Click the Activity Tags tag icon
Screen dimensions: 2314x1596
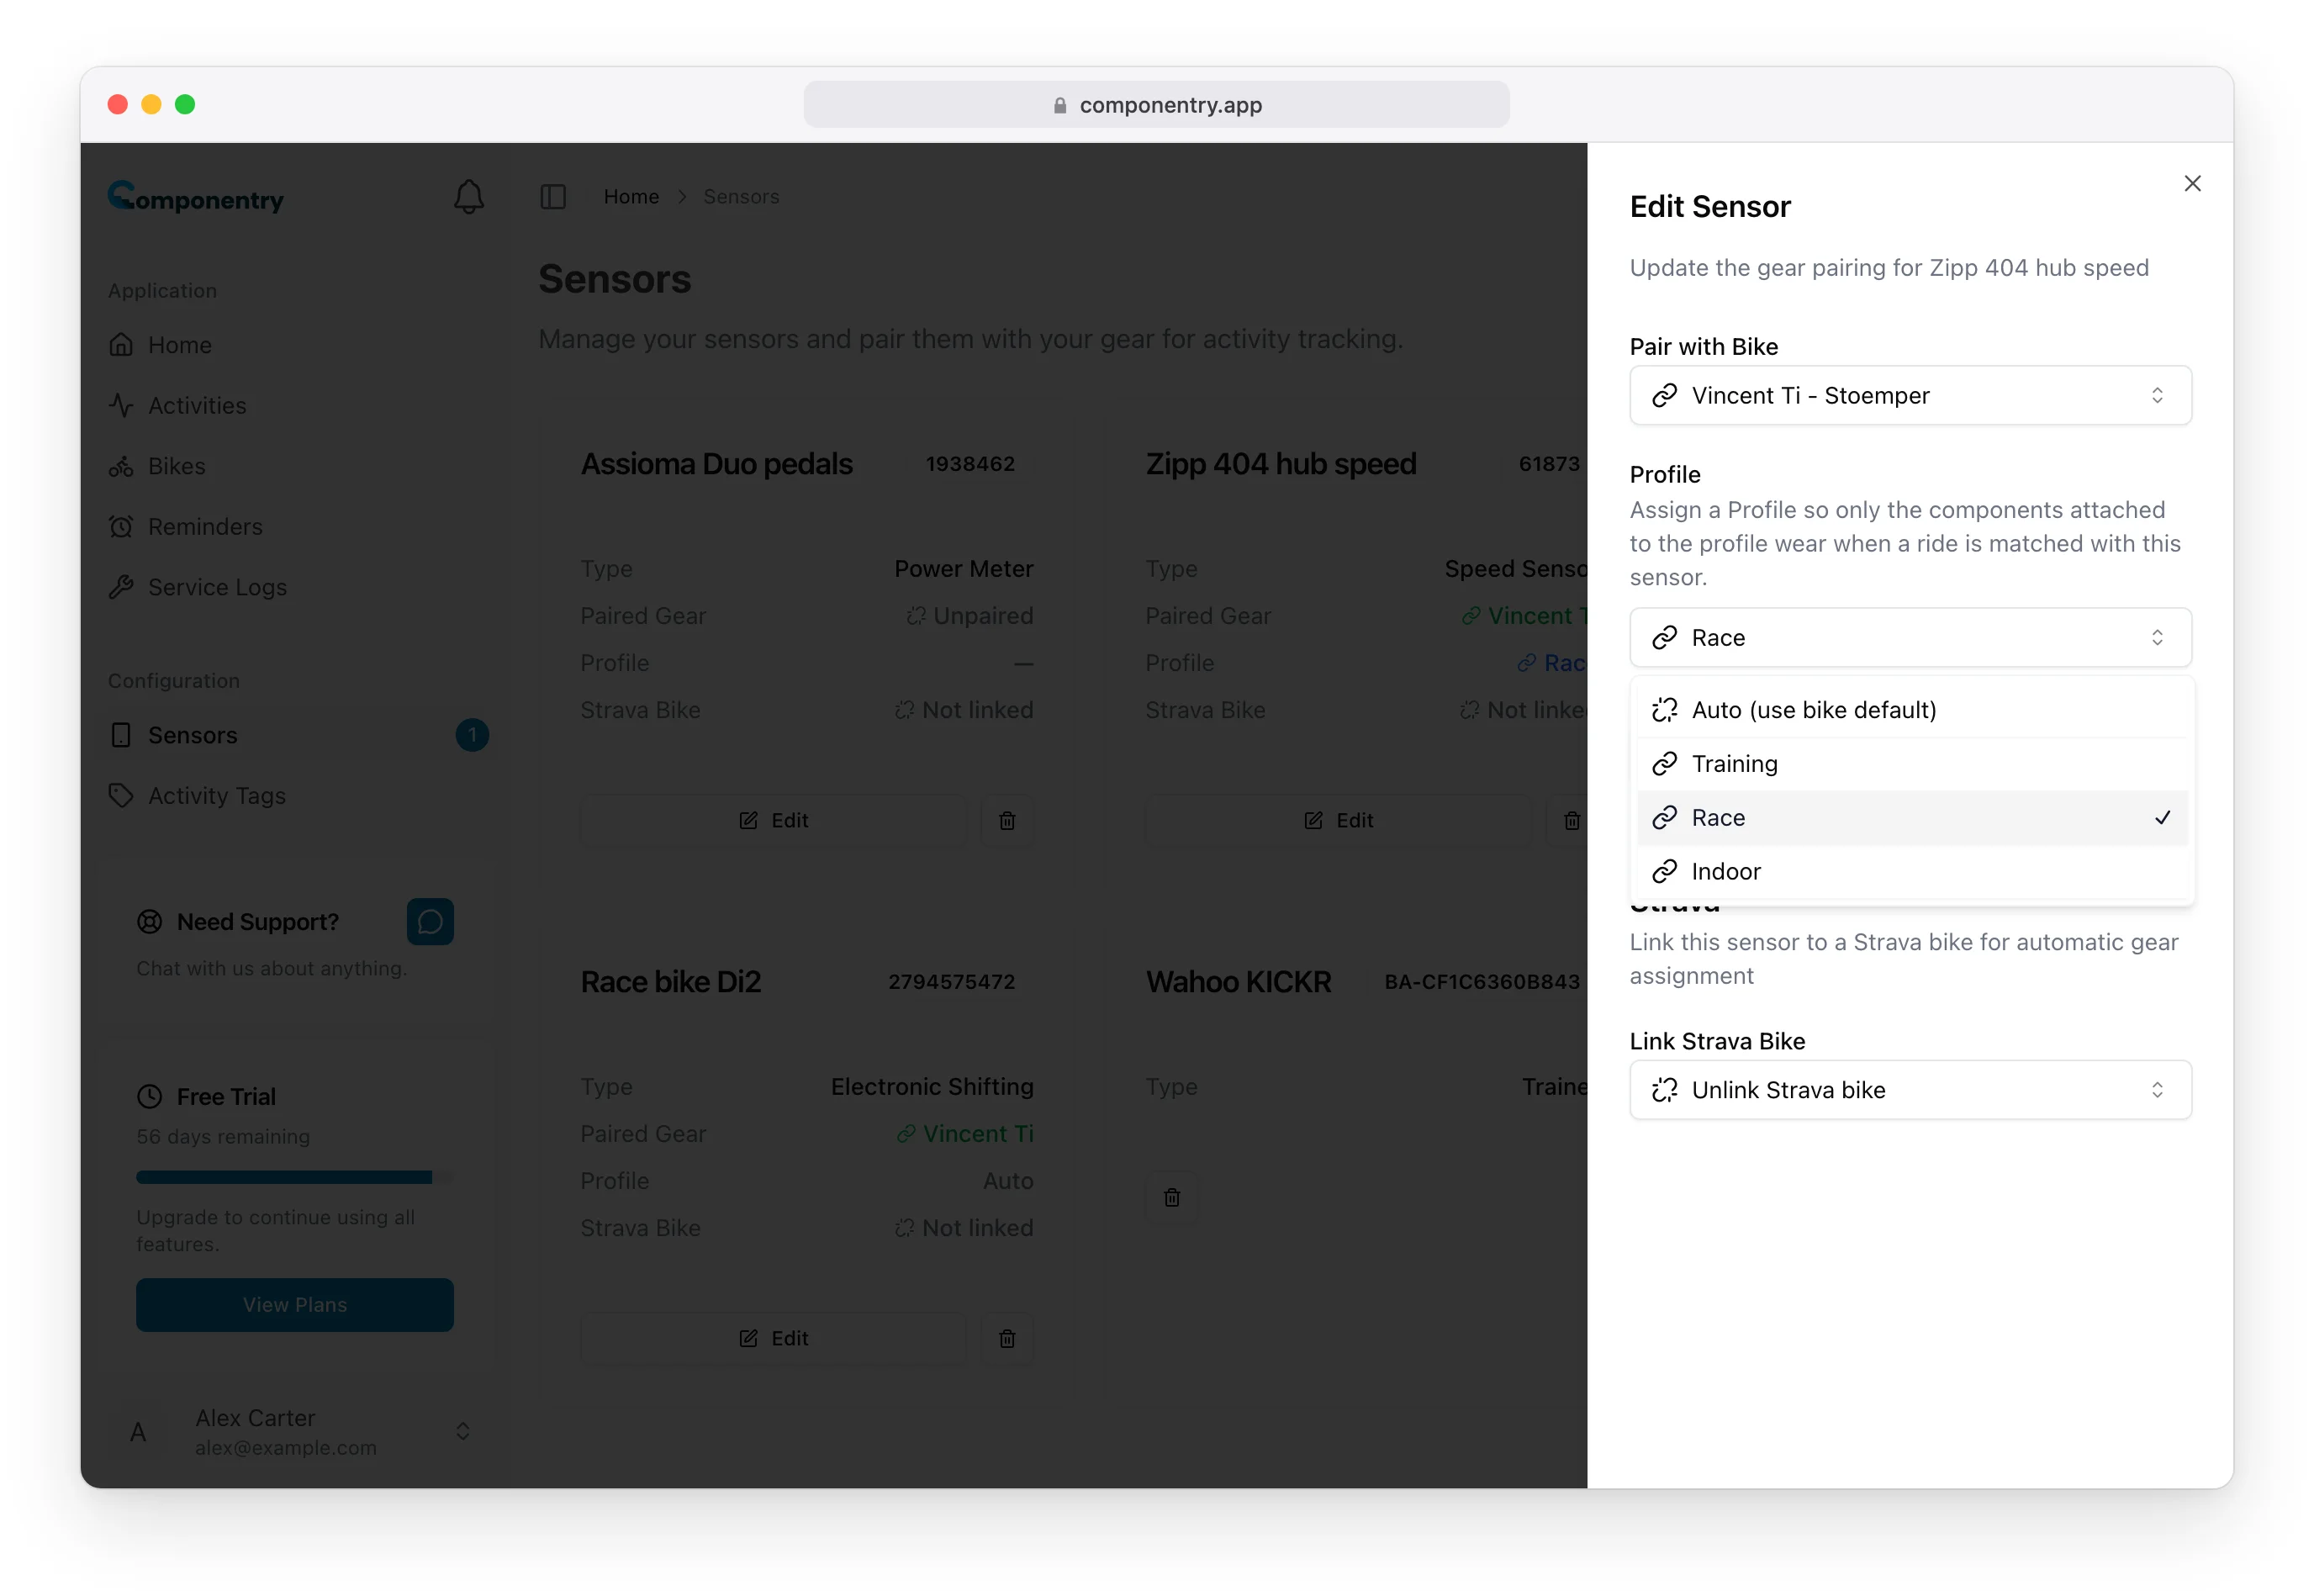(x=121, y=795)
